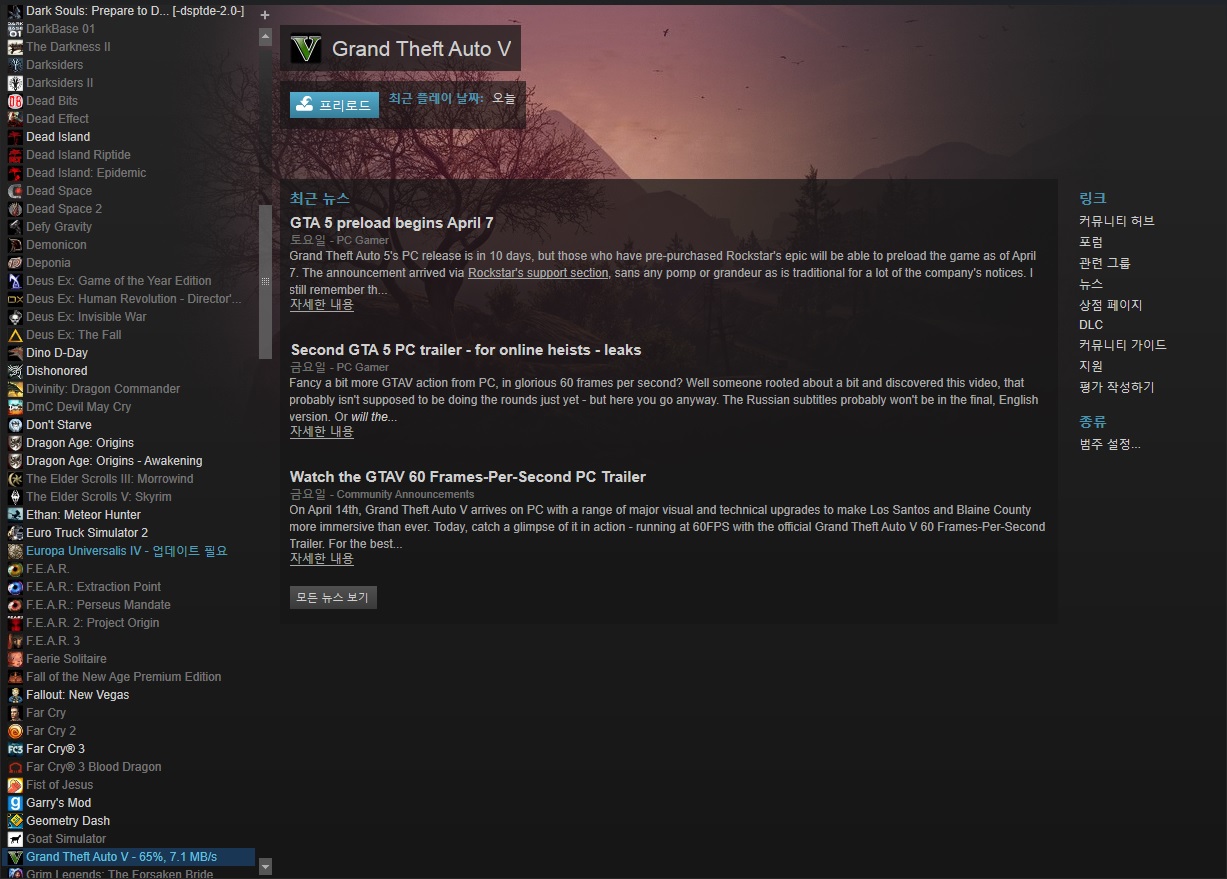
Task: Select the Dead Island icon
Action: tap(15, 137)
